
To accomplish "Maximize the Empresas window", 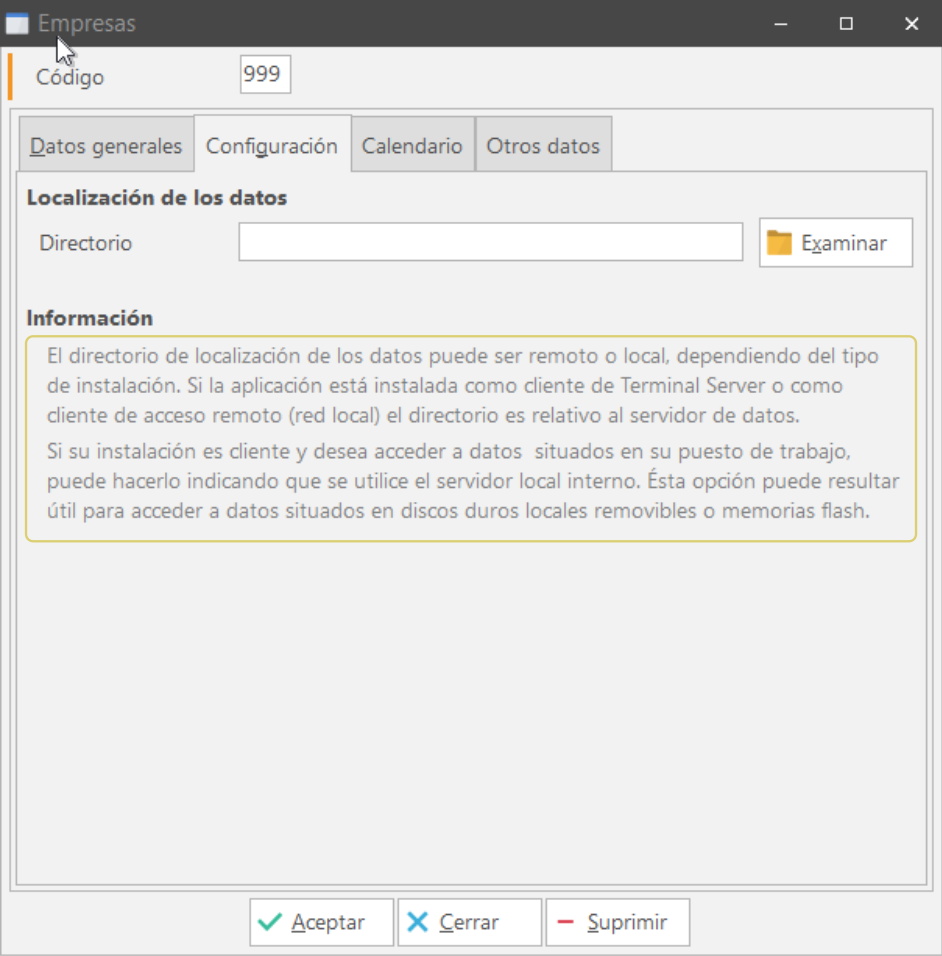I will pyautogui.click(x=846, y=24).
